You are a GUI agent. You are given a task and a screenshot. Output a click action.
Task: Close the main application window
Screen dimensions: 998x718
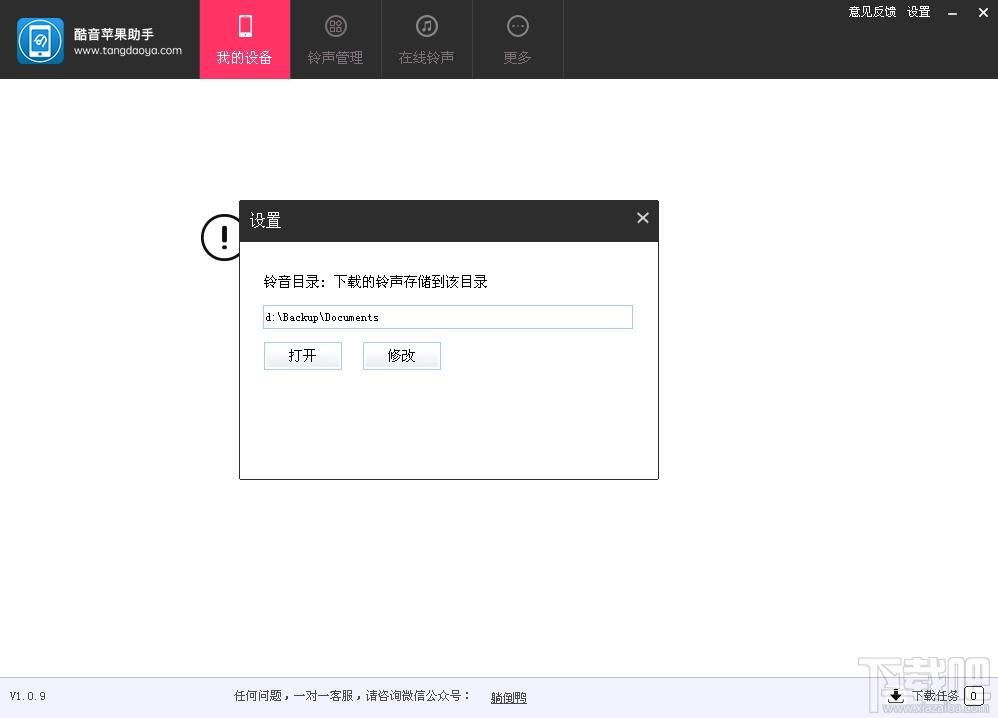(x=983, y=13)
